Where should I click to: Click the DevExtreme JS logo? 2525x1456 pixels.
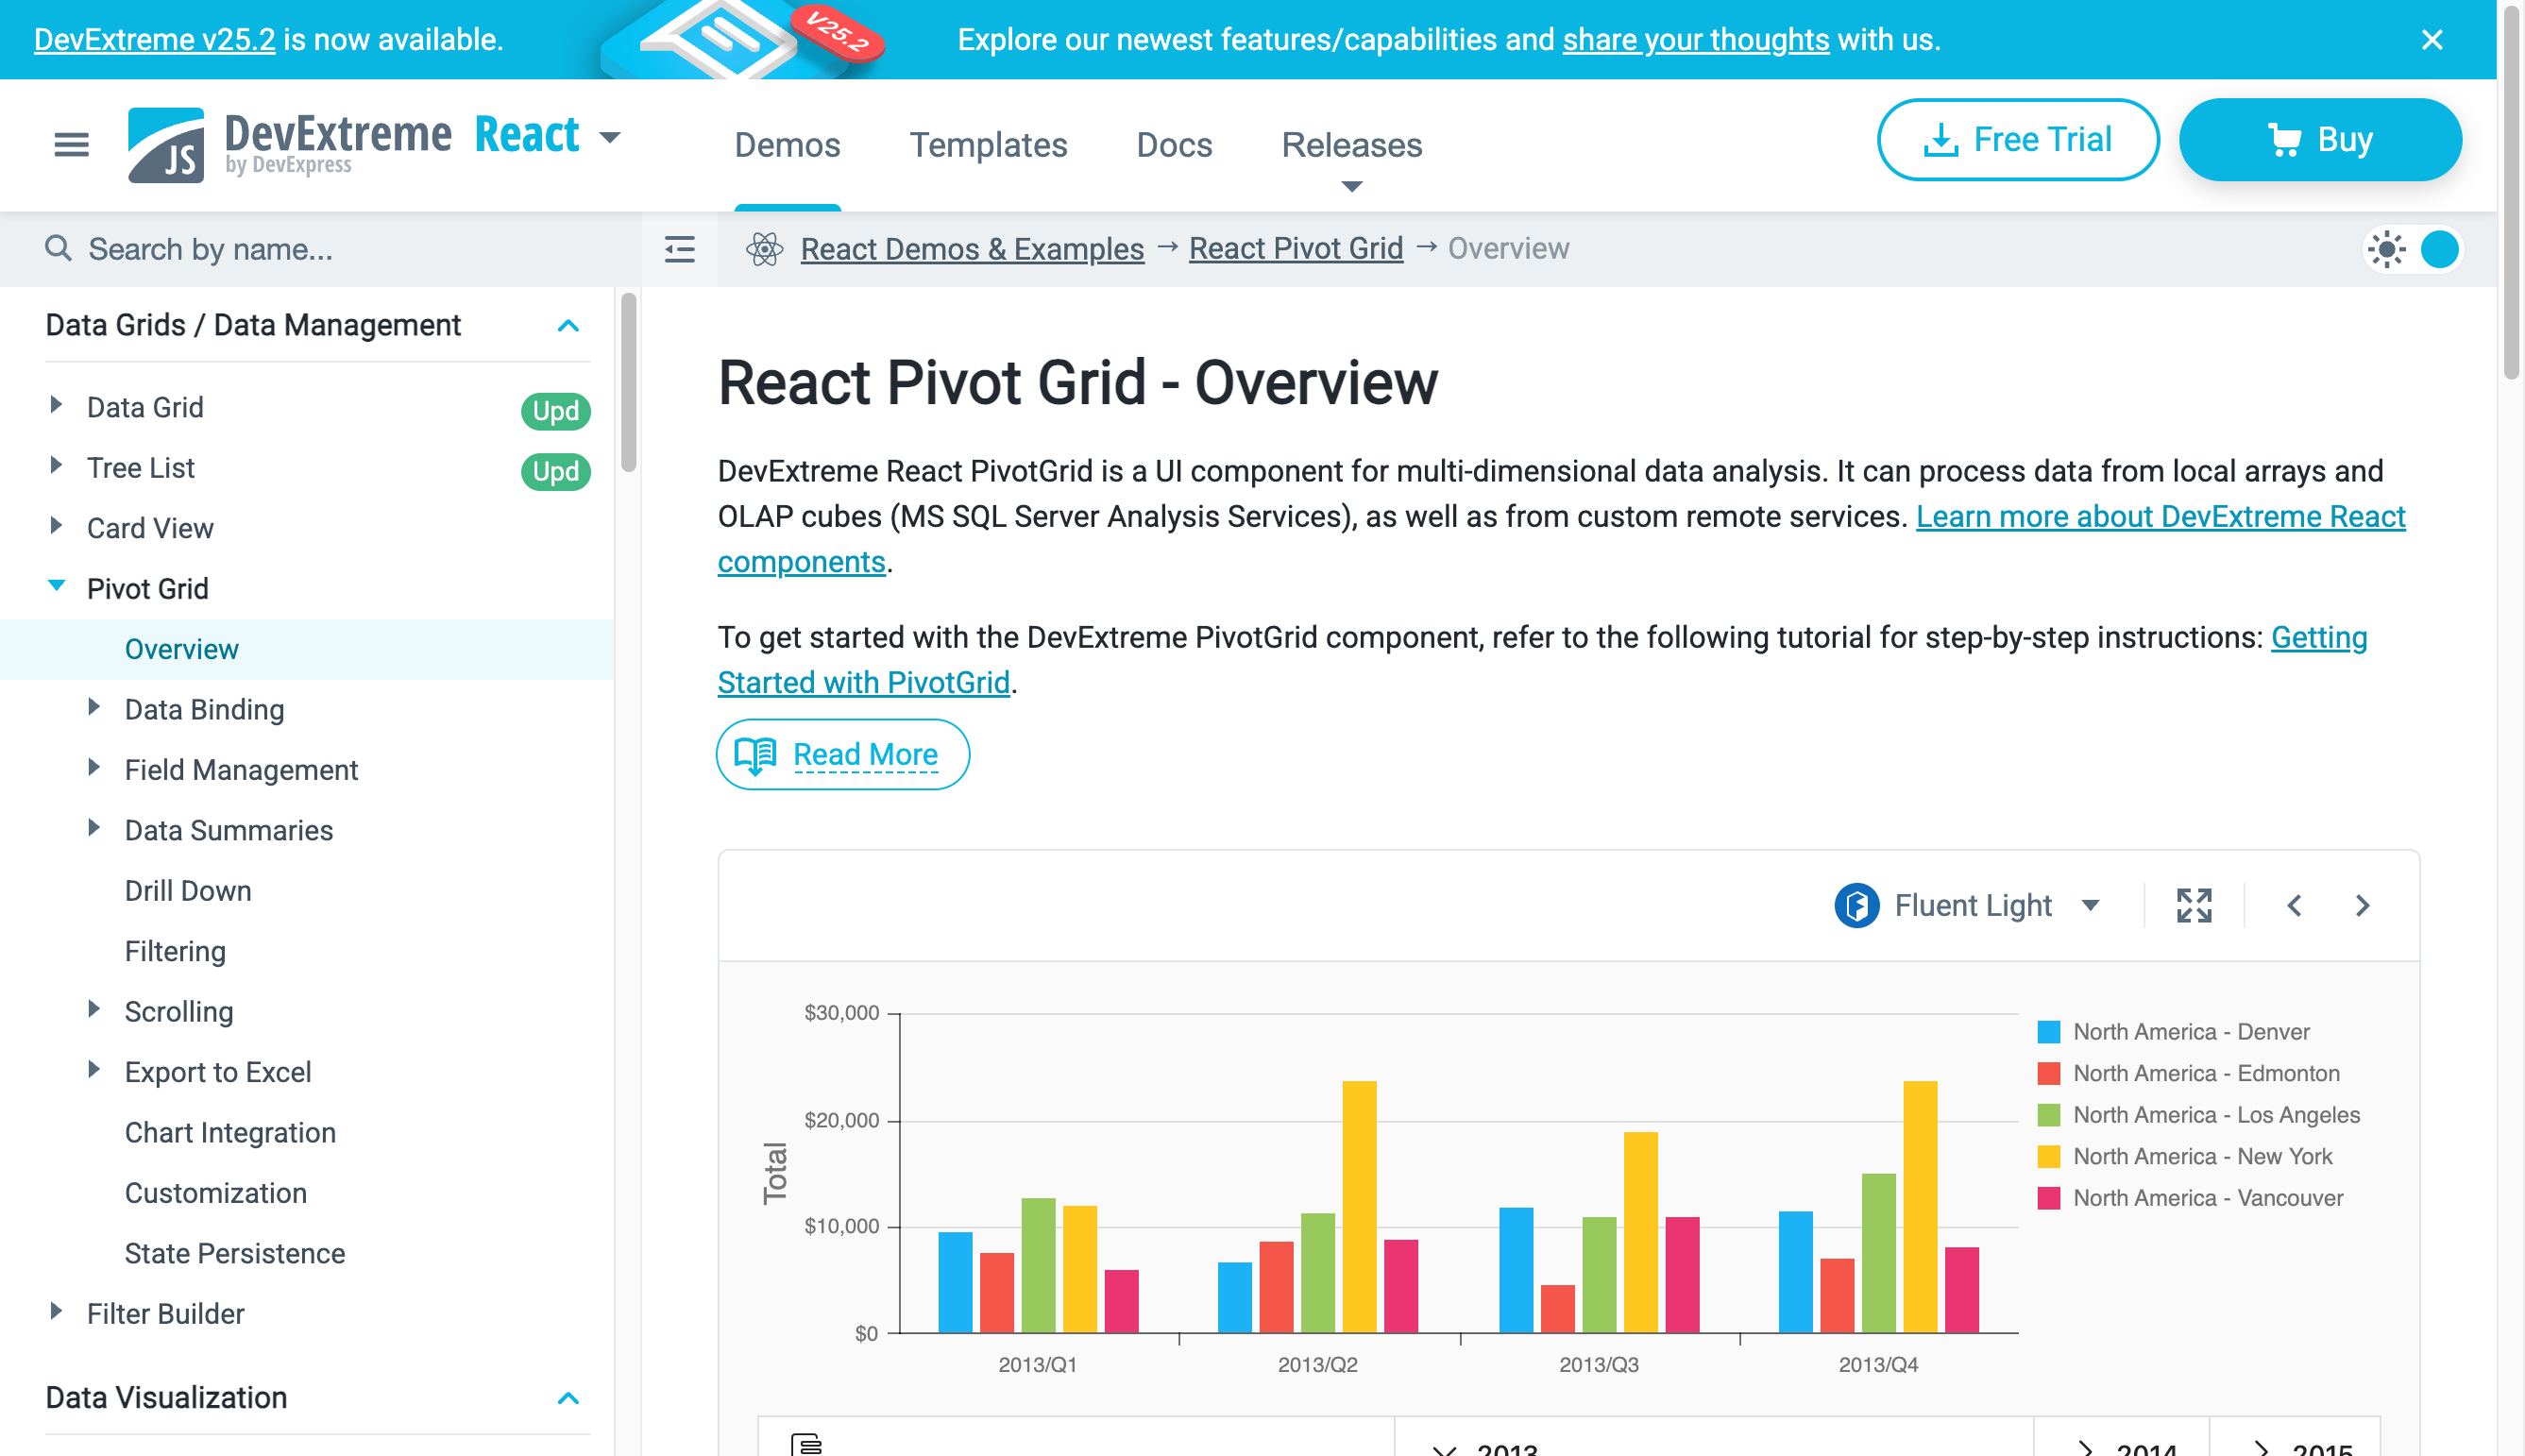(166, 144)
